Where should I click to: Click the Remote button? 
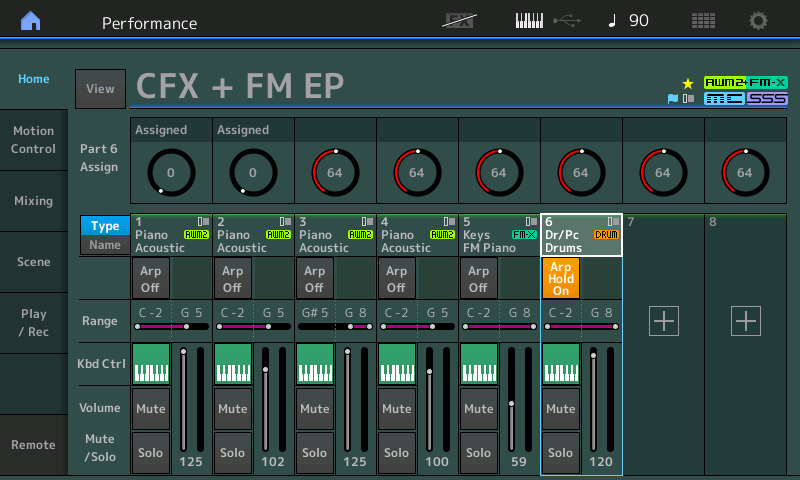(34, 445)
